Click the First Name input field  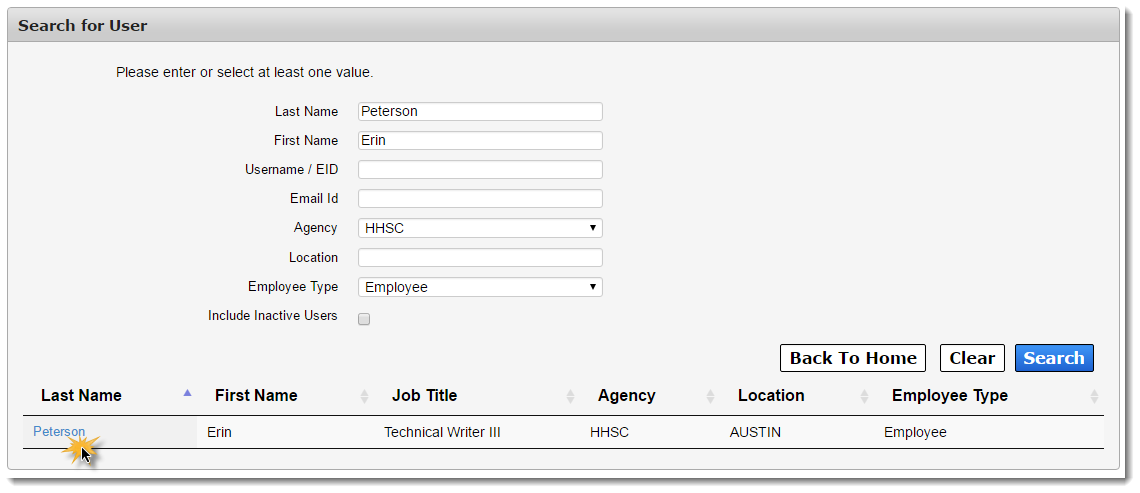(x=481, y=140)
